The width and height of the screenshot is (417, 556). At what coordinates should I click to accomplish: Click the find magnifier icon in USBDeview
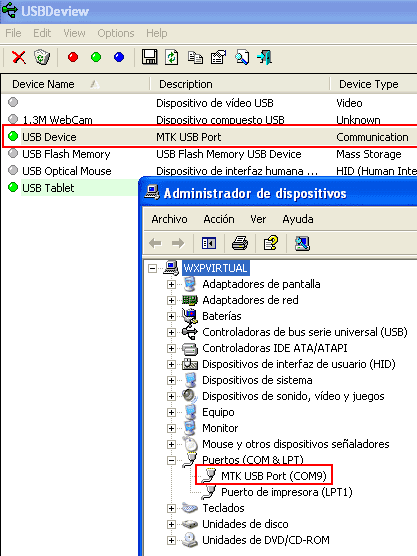(242, 57)
